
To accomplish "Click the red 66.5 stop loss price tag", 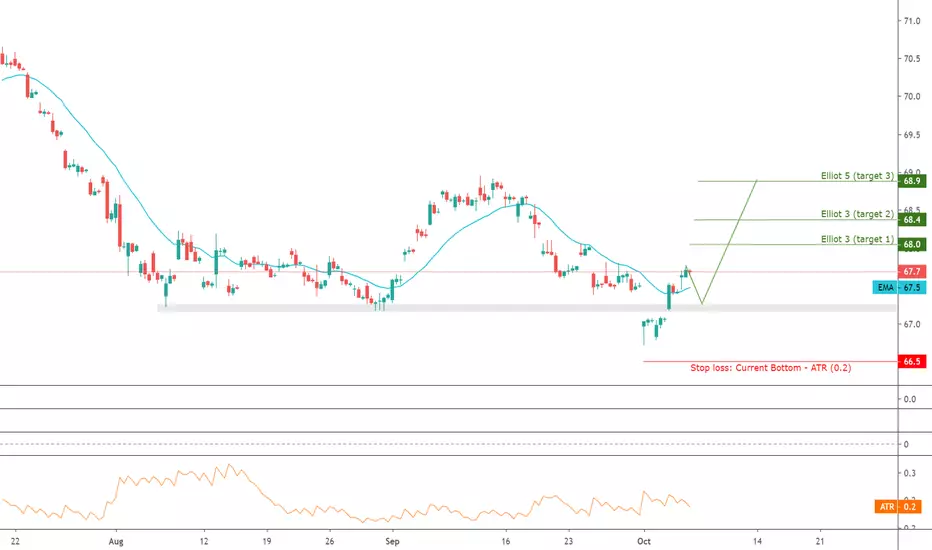I will point(912,362).
